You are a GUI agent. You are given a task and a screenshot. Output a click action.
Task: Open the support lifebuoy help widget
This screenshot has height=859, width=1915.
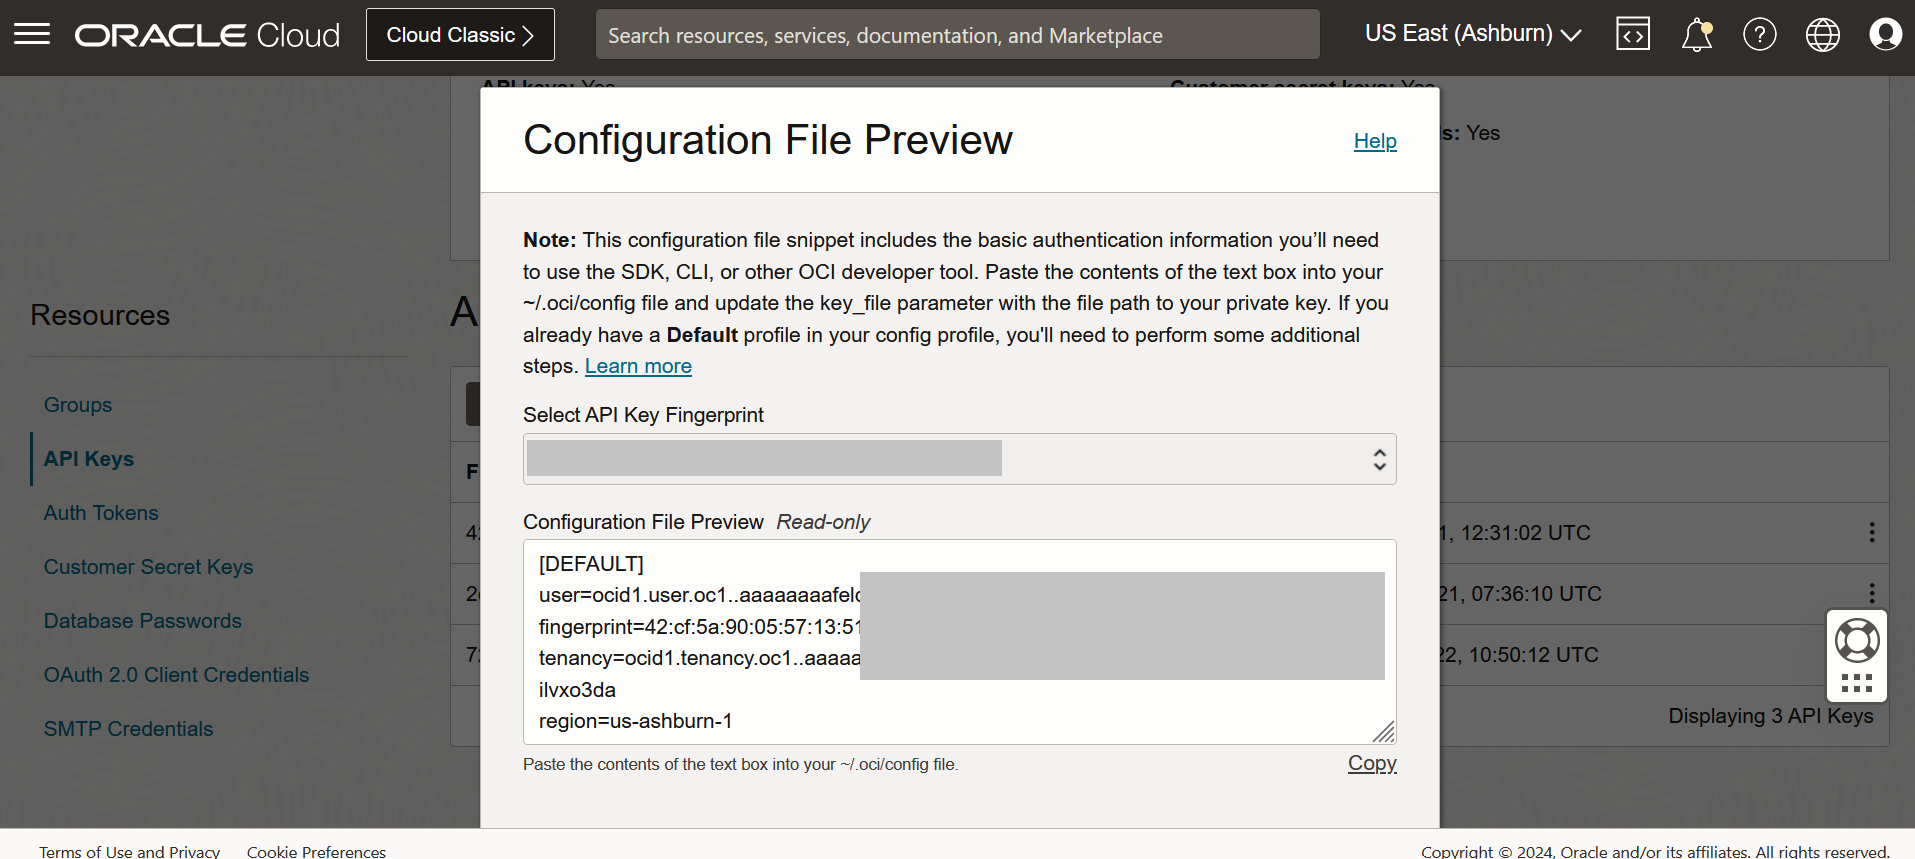click(1857, 641)
